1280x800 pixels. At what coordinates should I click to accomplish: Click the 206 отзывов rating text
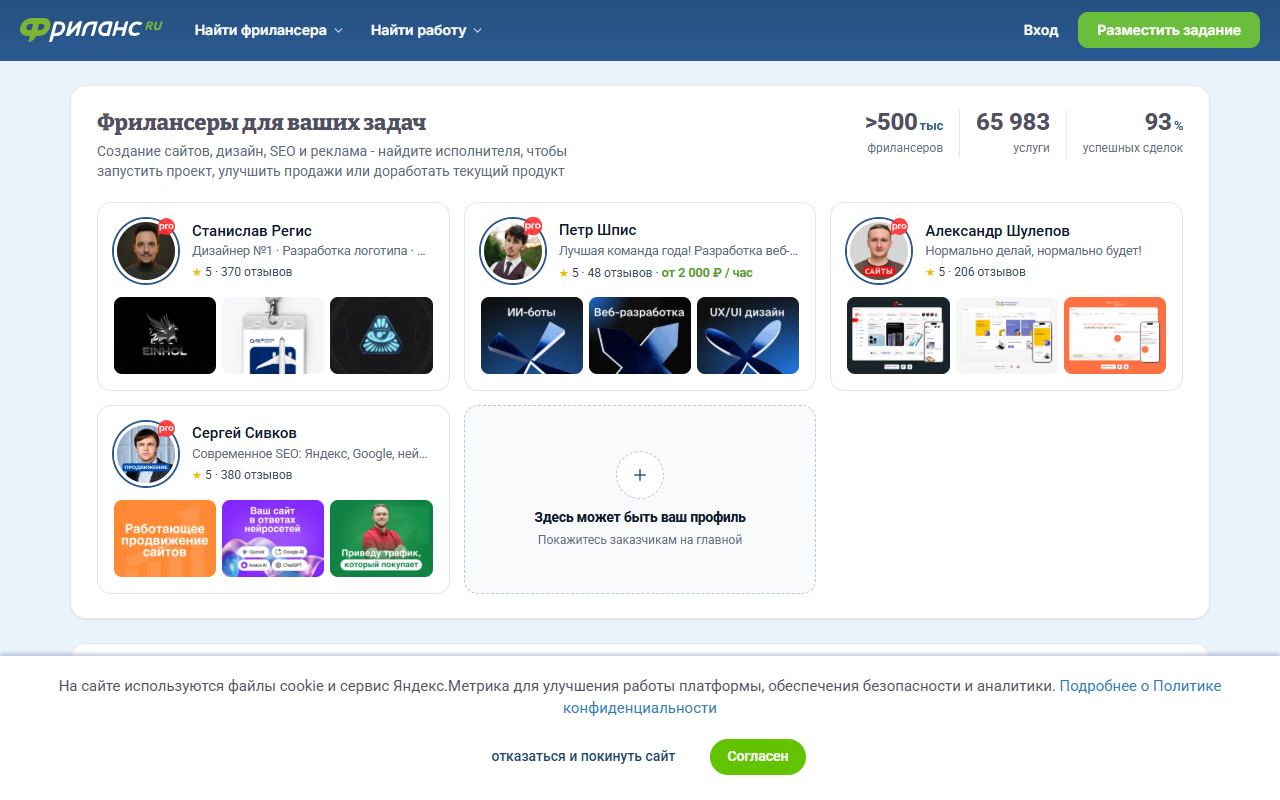990,272
